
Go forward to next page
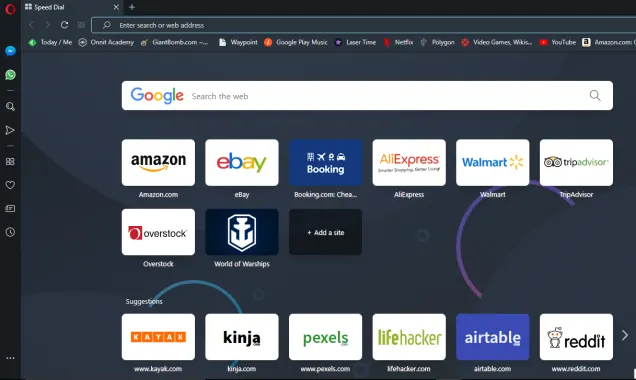pyautogui.click(x=47, y=25)
